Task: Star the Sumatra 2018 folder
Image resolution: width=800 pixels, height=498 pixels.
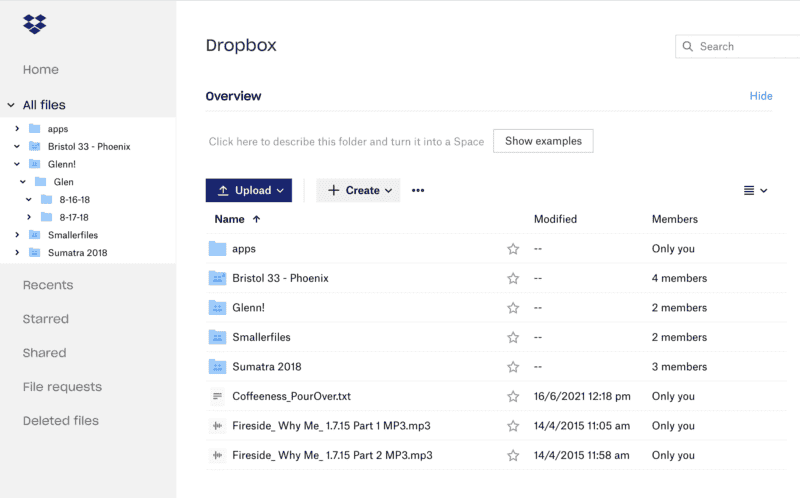Action: pos(513,367)
